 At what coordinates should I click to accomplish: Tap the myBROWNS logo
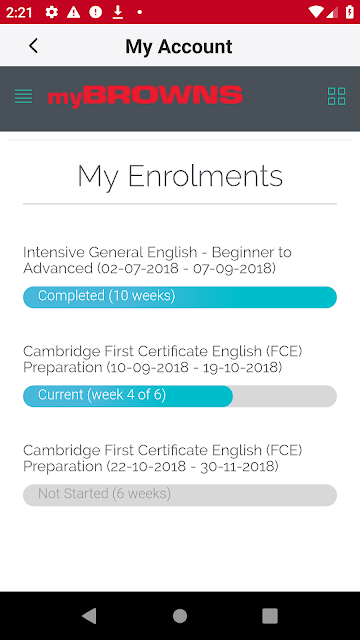click(x=145, y=96)
